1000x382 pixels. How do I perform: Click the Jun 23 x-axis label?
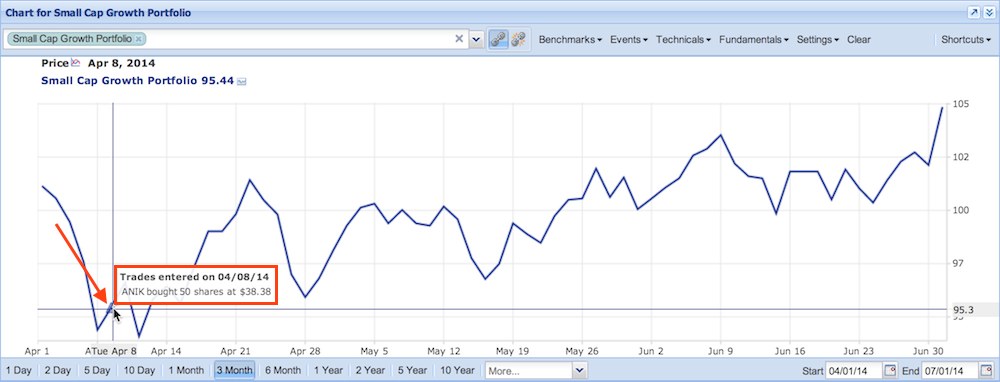859,351
